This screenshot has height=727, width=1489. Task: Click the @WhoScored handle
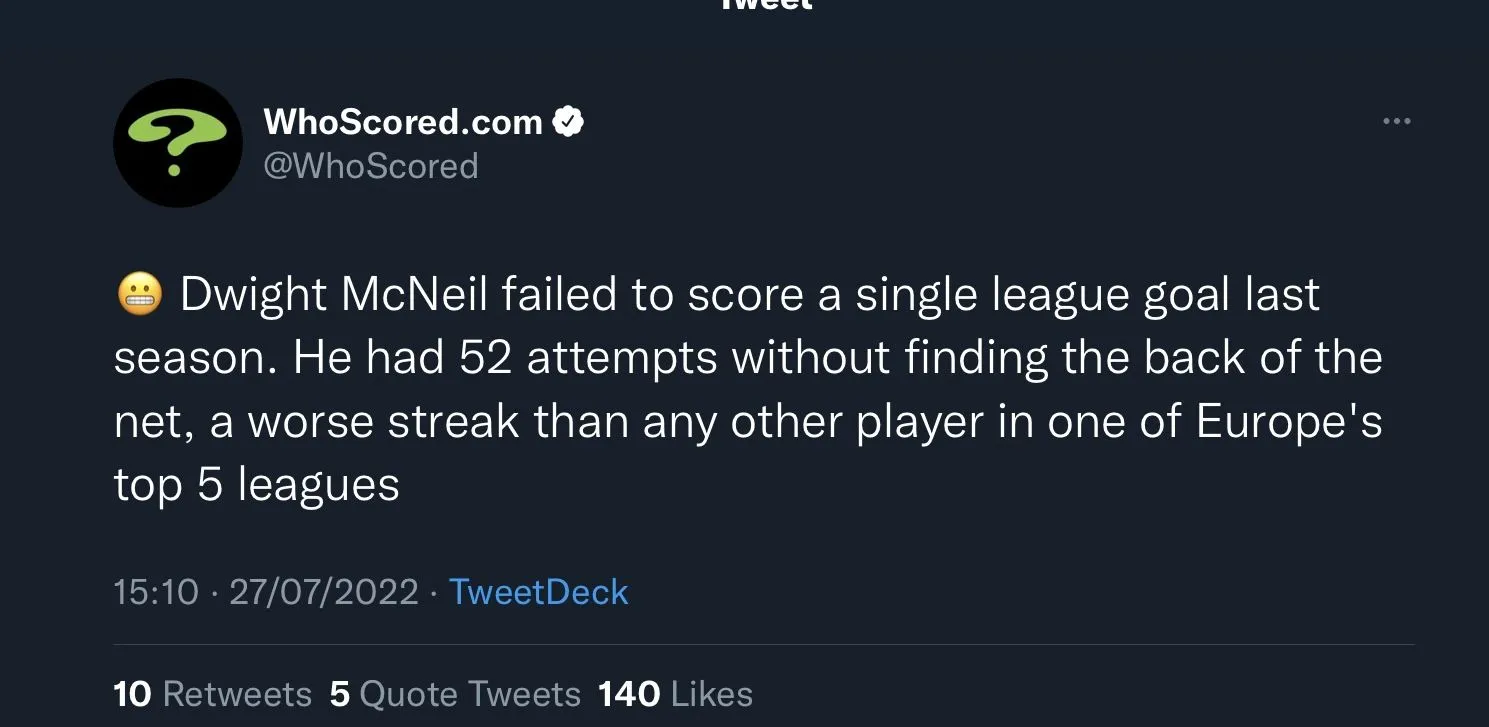click(x=370, y=165)
